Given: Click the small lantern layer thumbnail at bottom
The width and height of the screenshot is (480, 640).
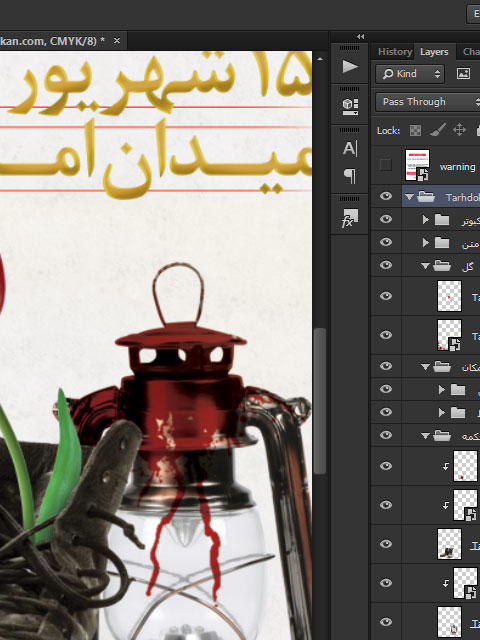Looking at the screenshot, I should (449, 622).
